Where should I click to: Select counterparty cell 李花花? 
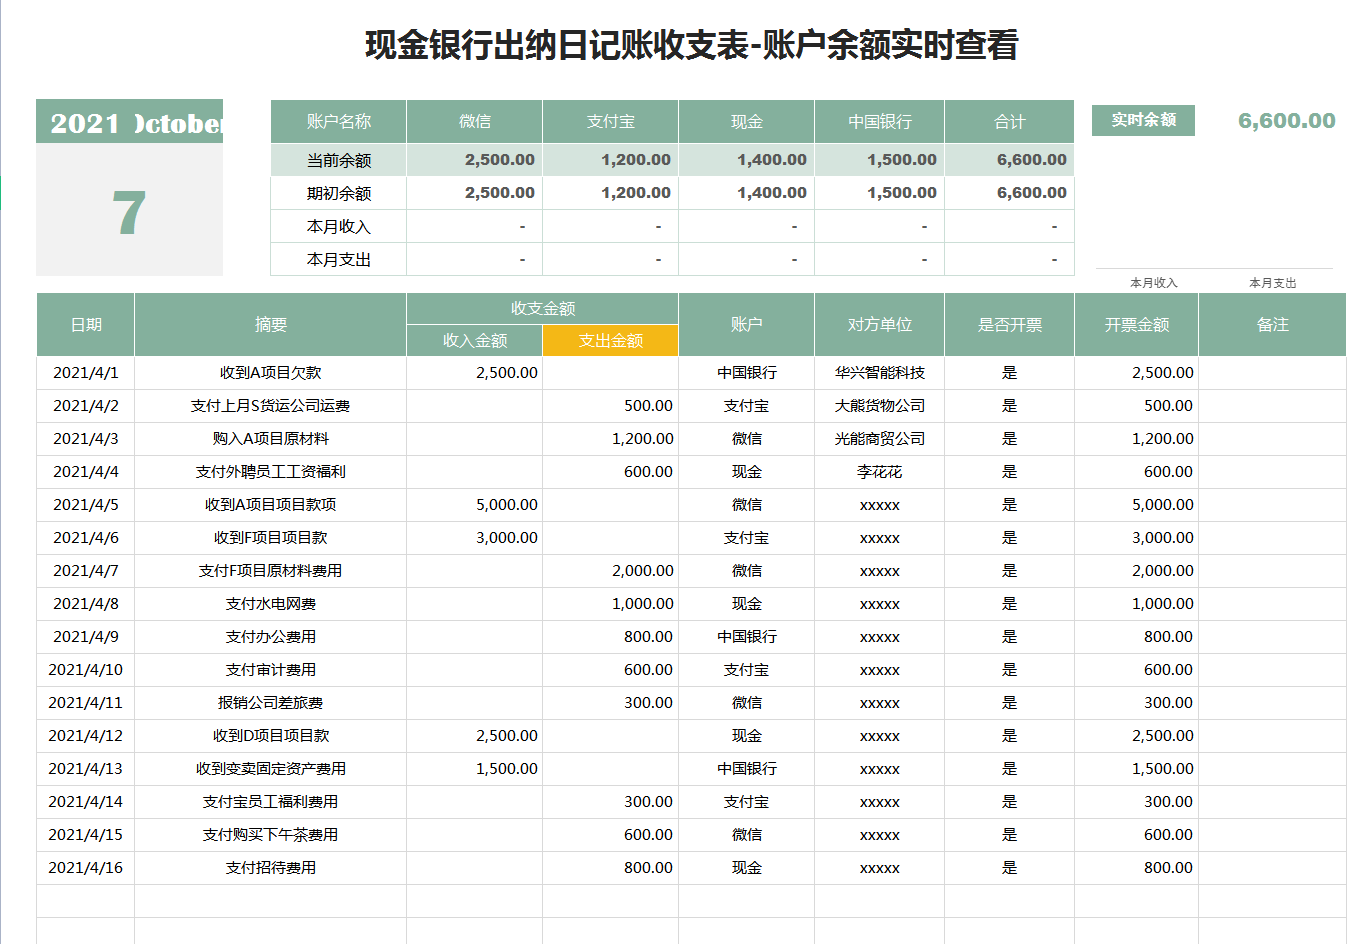pos(879,472)
